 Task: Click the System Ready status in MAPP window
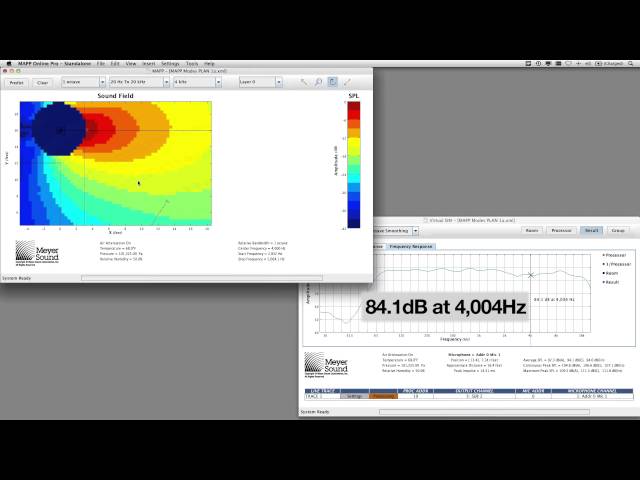pyautogui.click(x=17, y=278)
